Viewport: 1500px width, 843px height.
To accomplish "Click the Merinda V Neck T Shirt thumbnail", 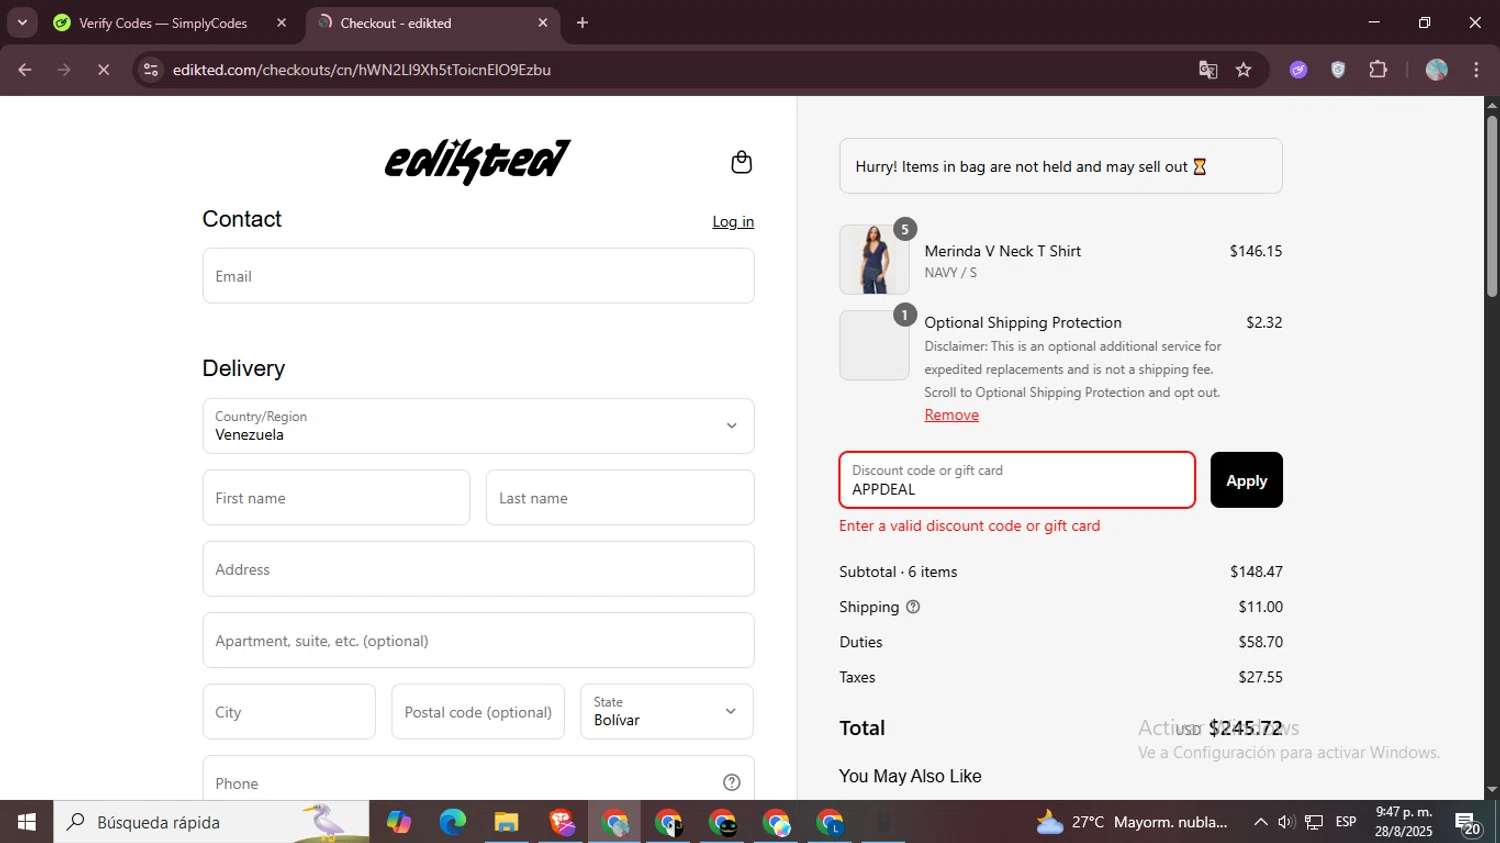I will coord(874,259).
